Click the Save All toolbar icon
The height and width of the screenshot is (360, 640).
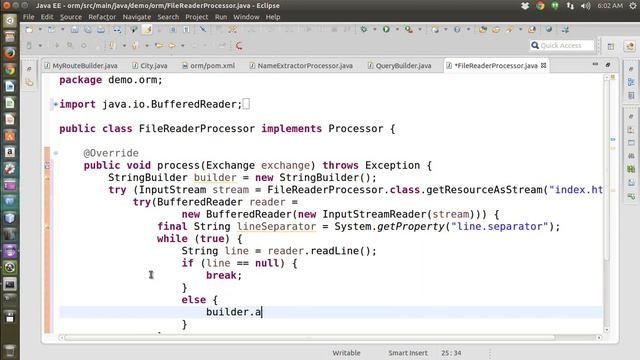pos(87,29)
